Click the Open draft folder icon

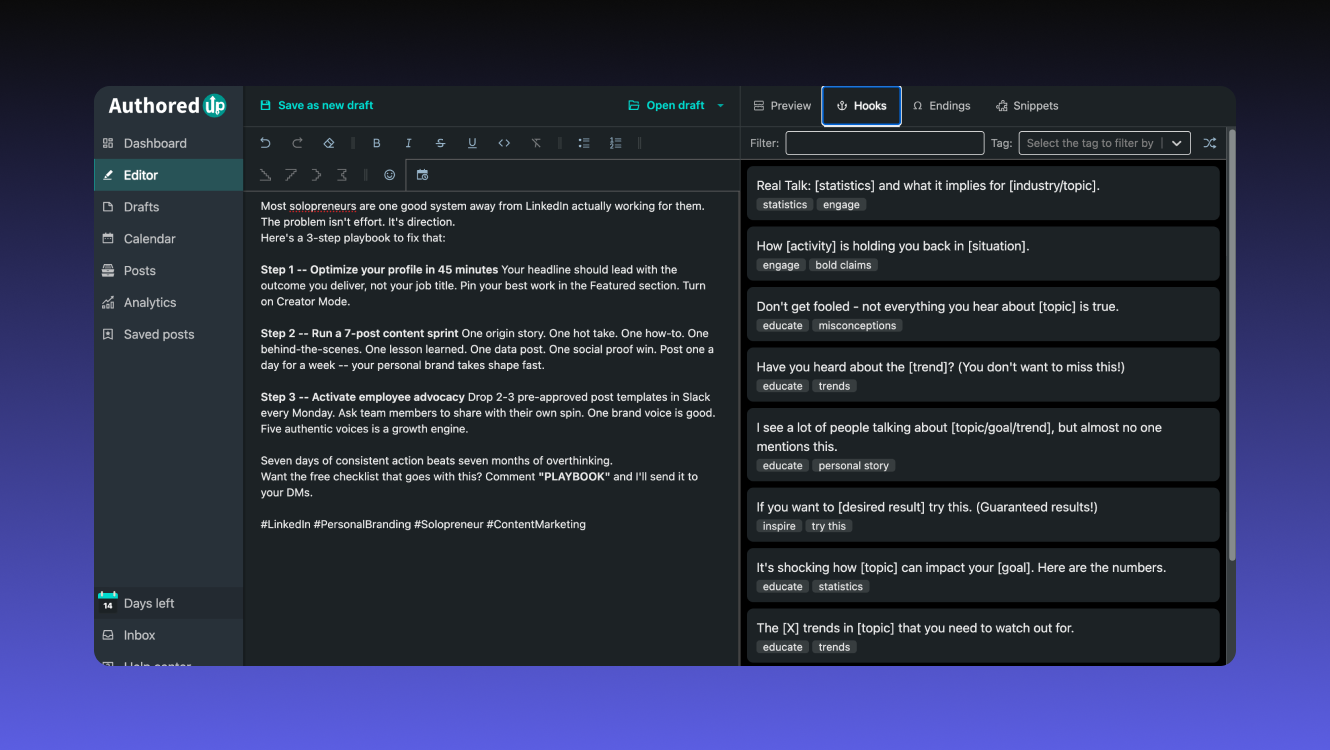tap(633, 105)
